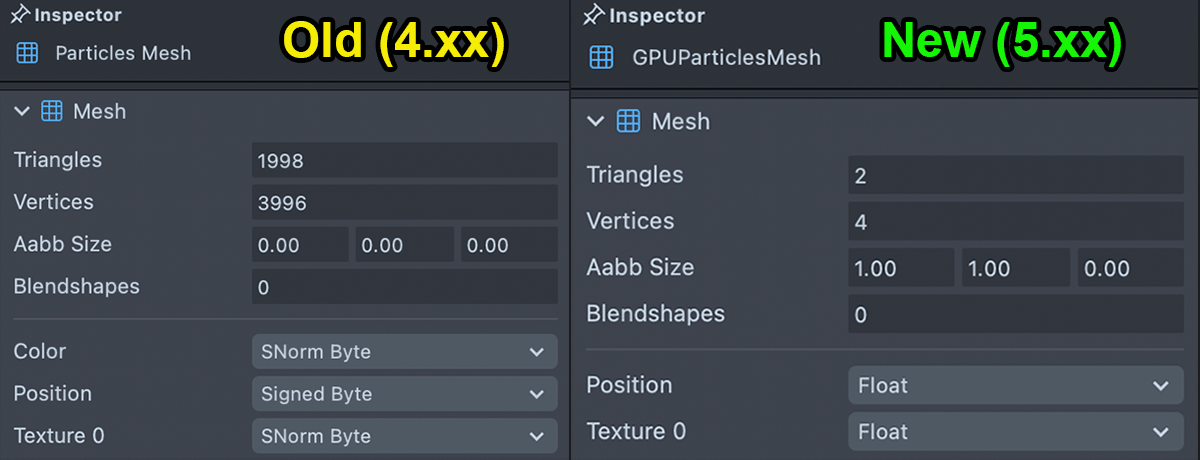Screen dimensions: 1200x460
Task: Open the Color format dropdown (SNorm Byte)
Action: click(x=404, y=352)
